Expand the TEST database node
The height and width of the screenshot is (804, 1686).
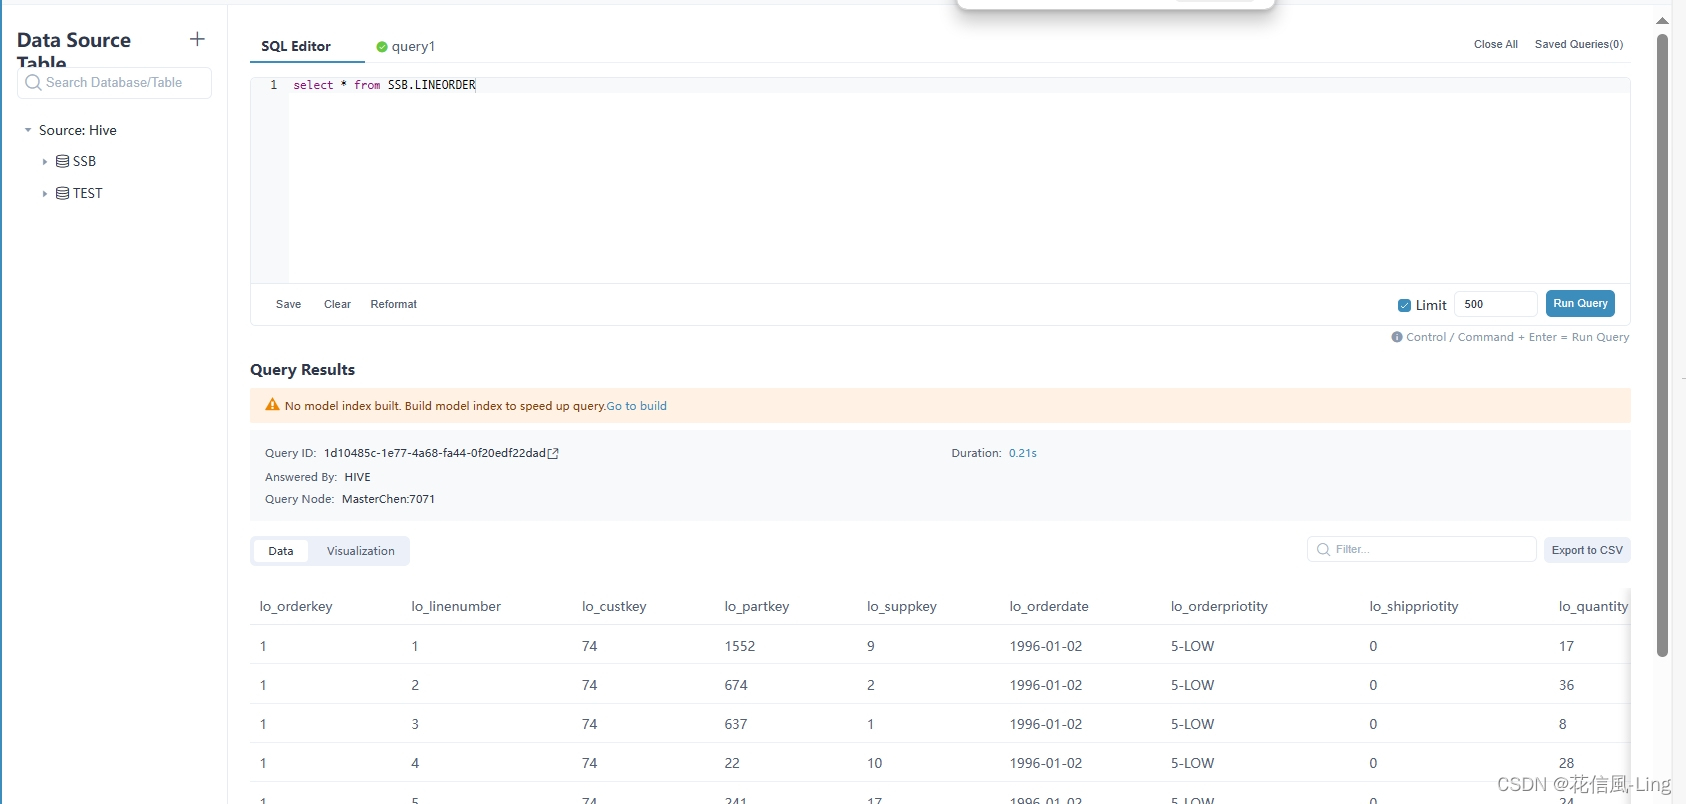coord(44,193)
